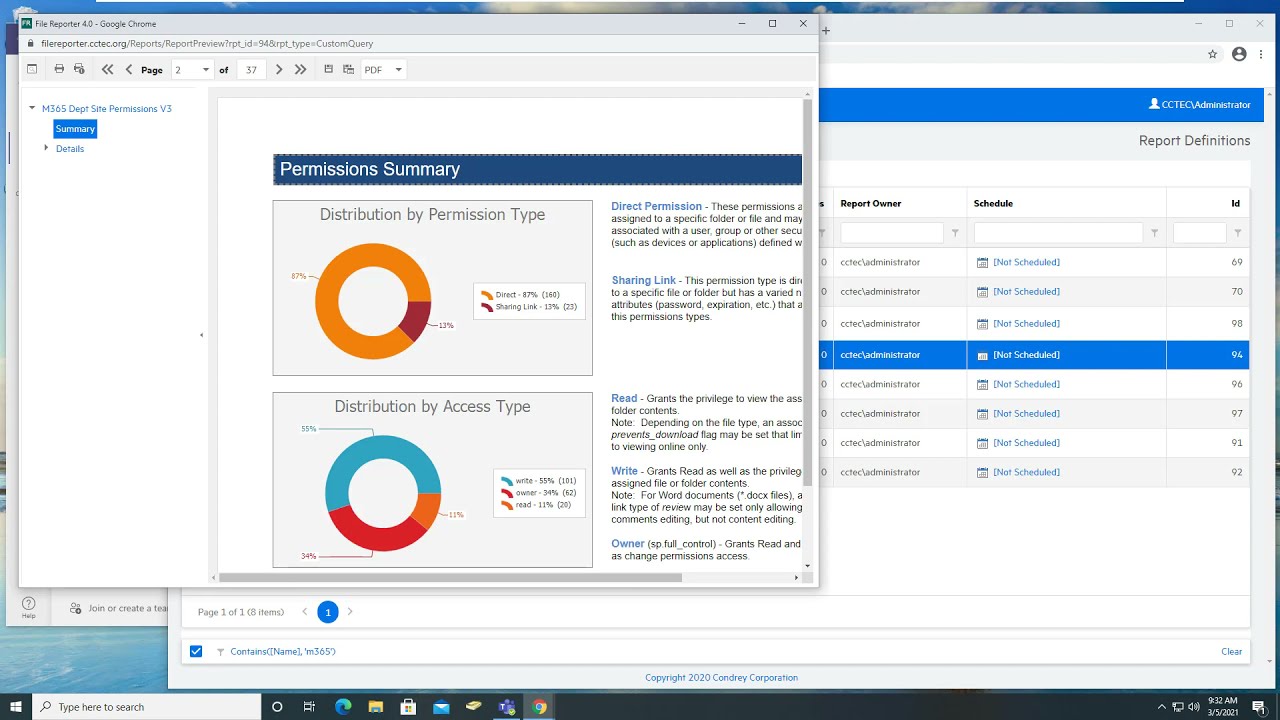Select the Summary tree item
The image size is (1280, 720).
[75, 129]
